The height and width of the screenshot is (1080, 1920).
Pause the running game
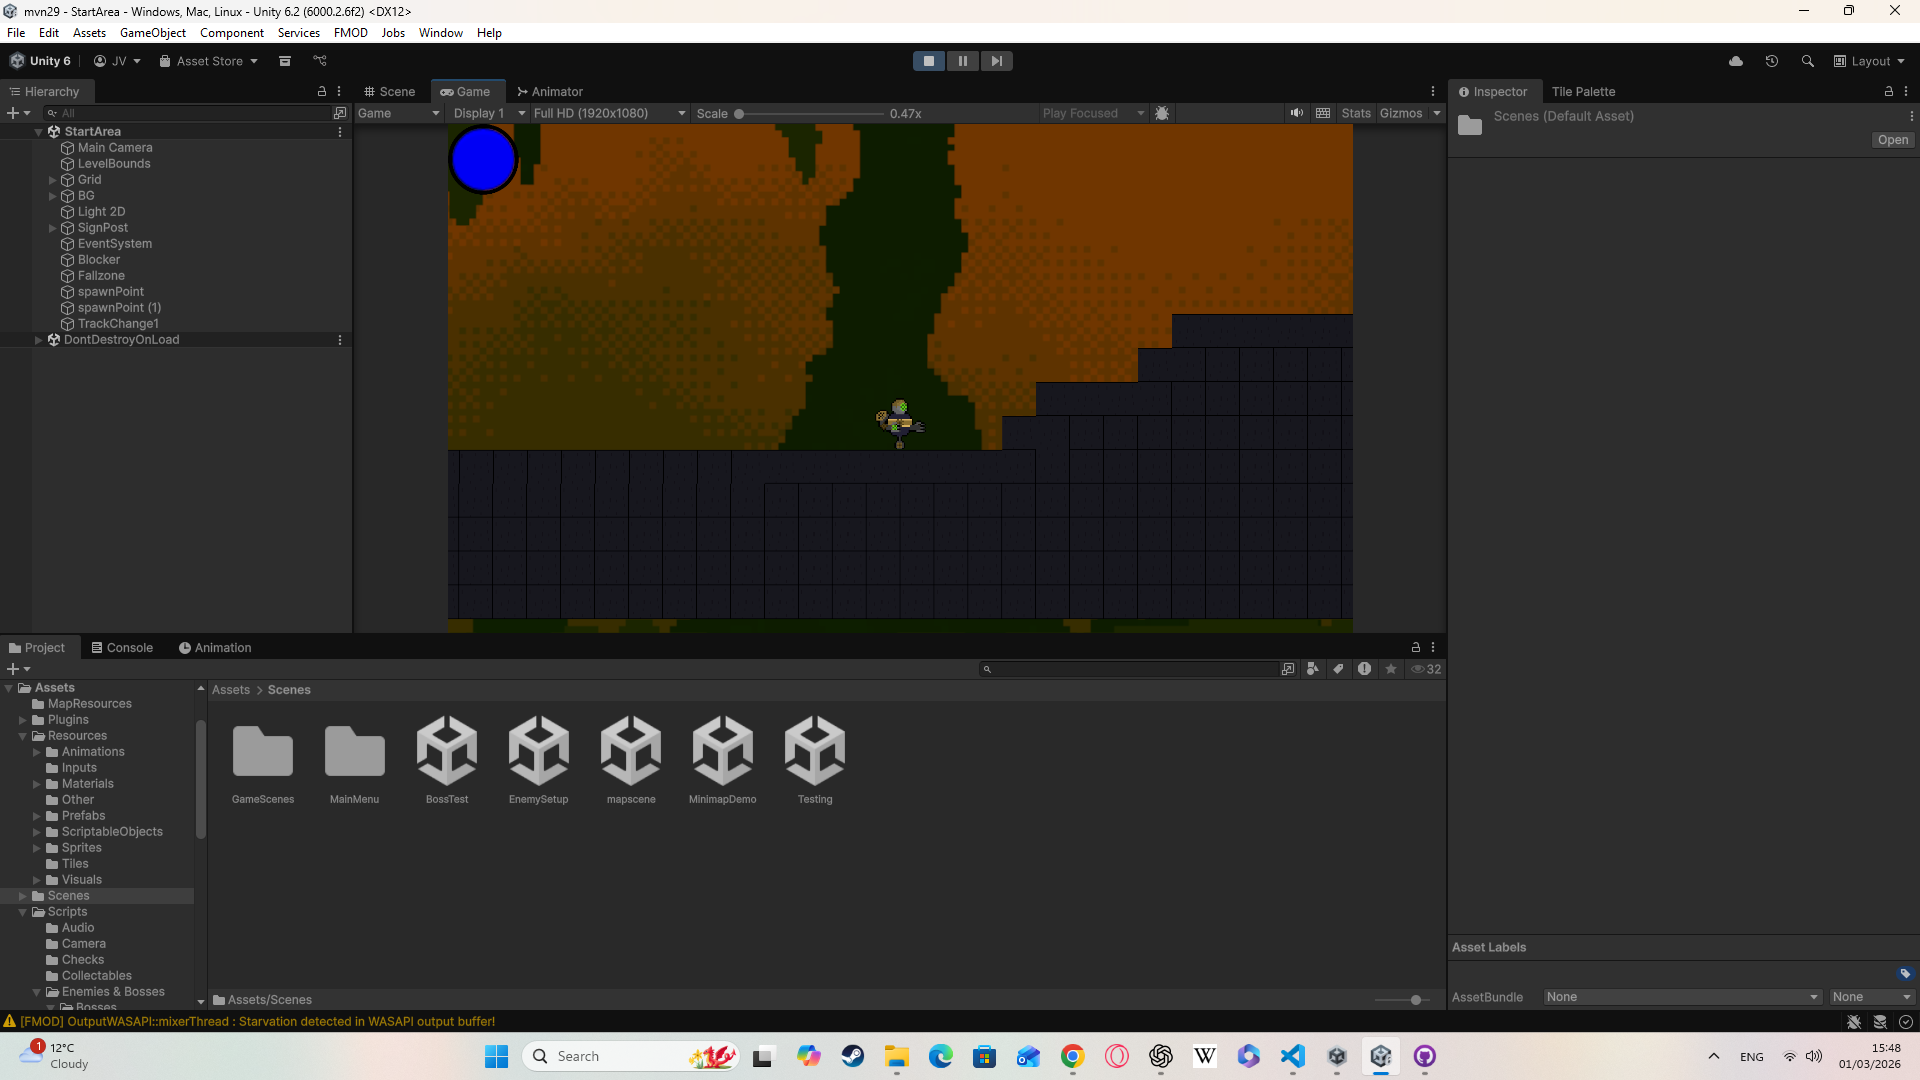962,61
